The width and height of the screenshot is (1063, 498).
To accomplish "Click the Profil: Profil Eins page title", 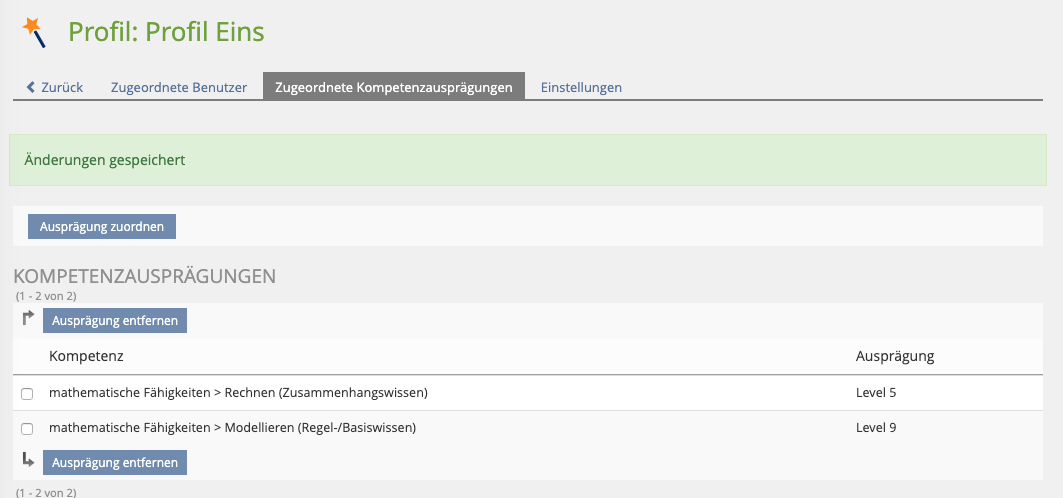I will (x=166, y=32).
